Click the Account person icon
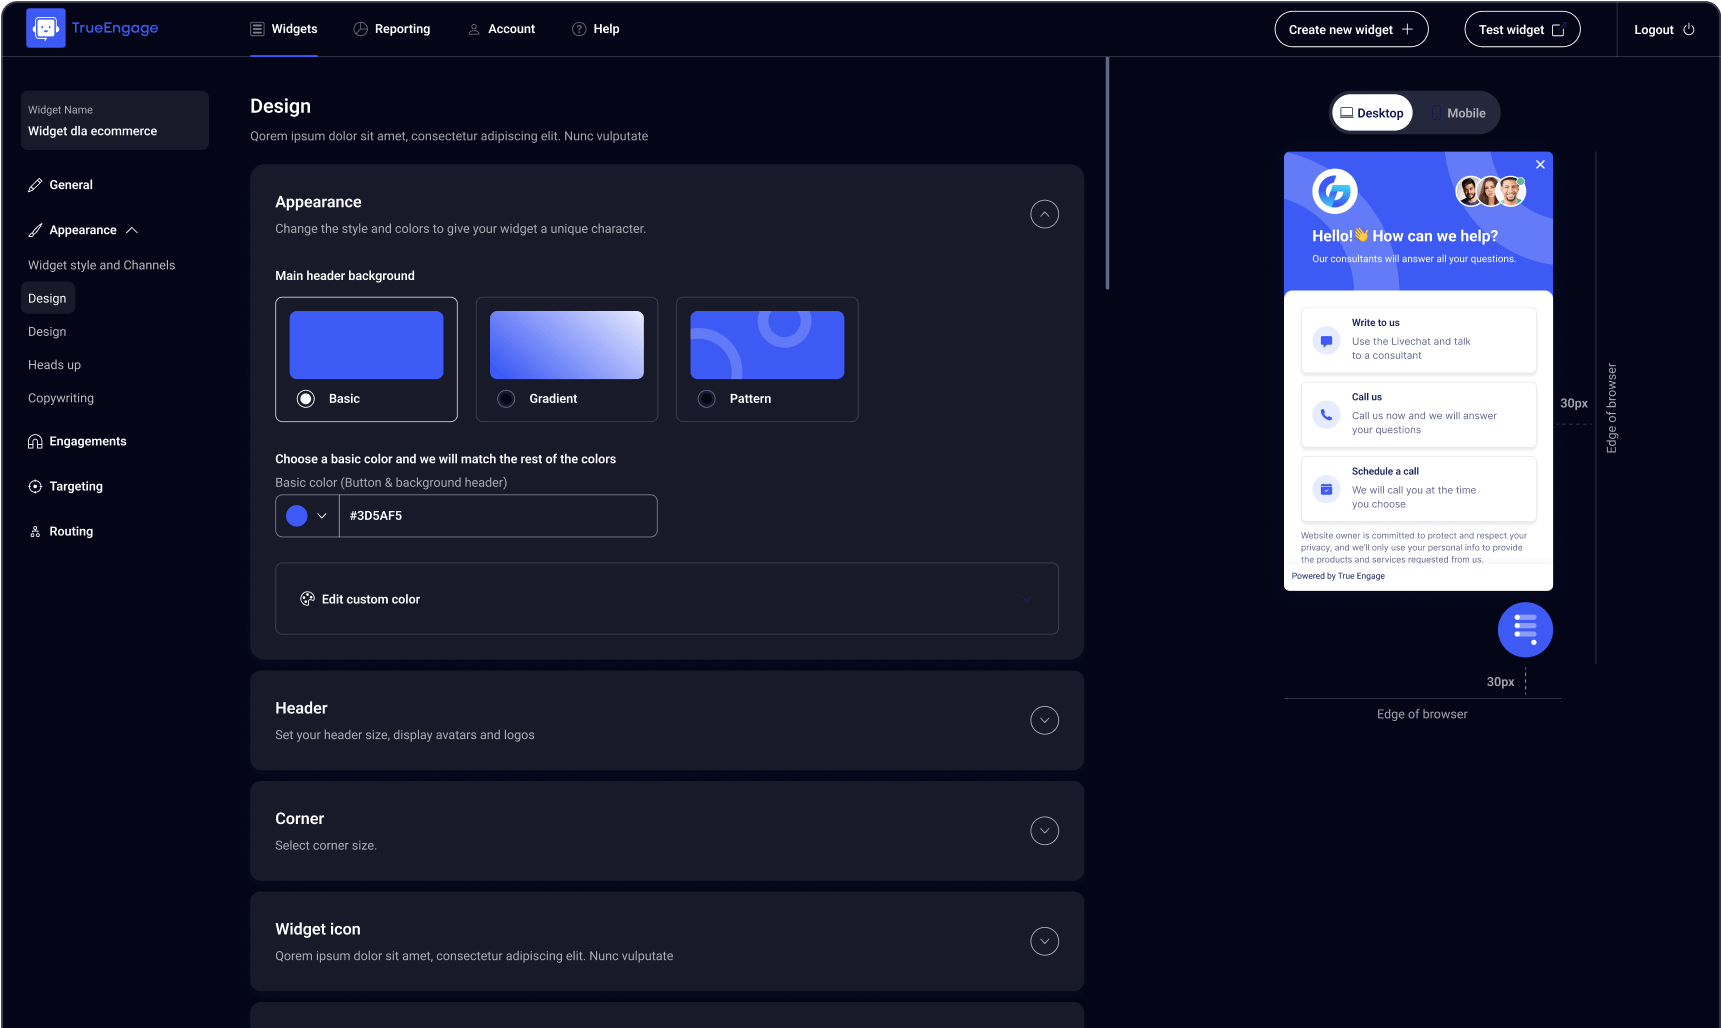This screenshot has height=1028, width=1721. pos(474,29)
